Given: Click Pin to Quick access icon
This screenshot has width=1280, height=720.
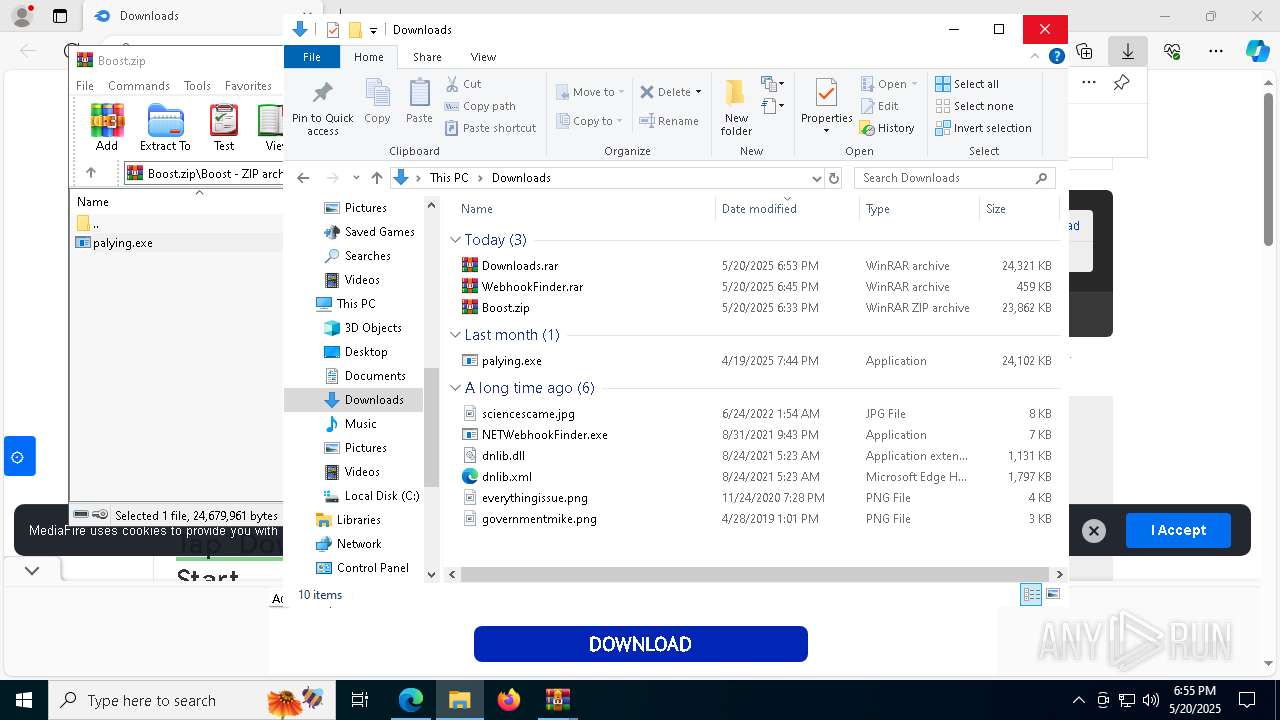Looking at the screenshot, I should (322, 109).
